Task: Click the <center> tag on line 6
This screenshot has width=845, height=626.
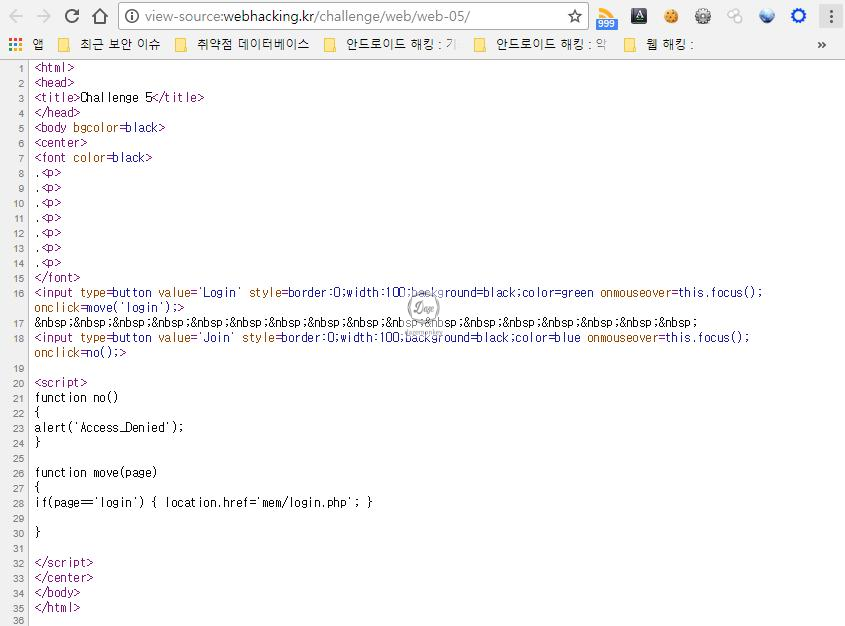Action: (60, 143)
